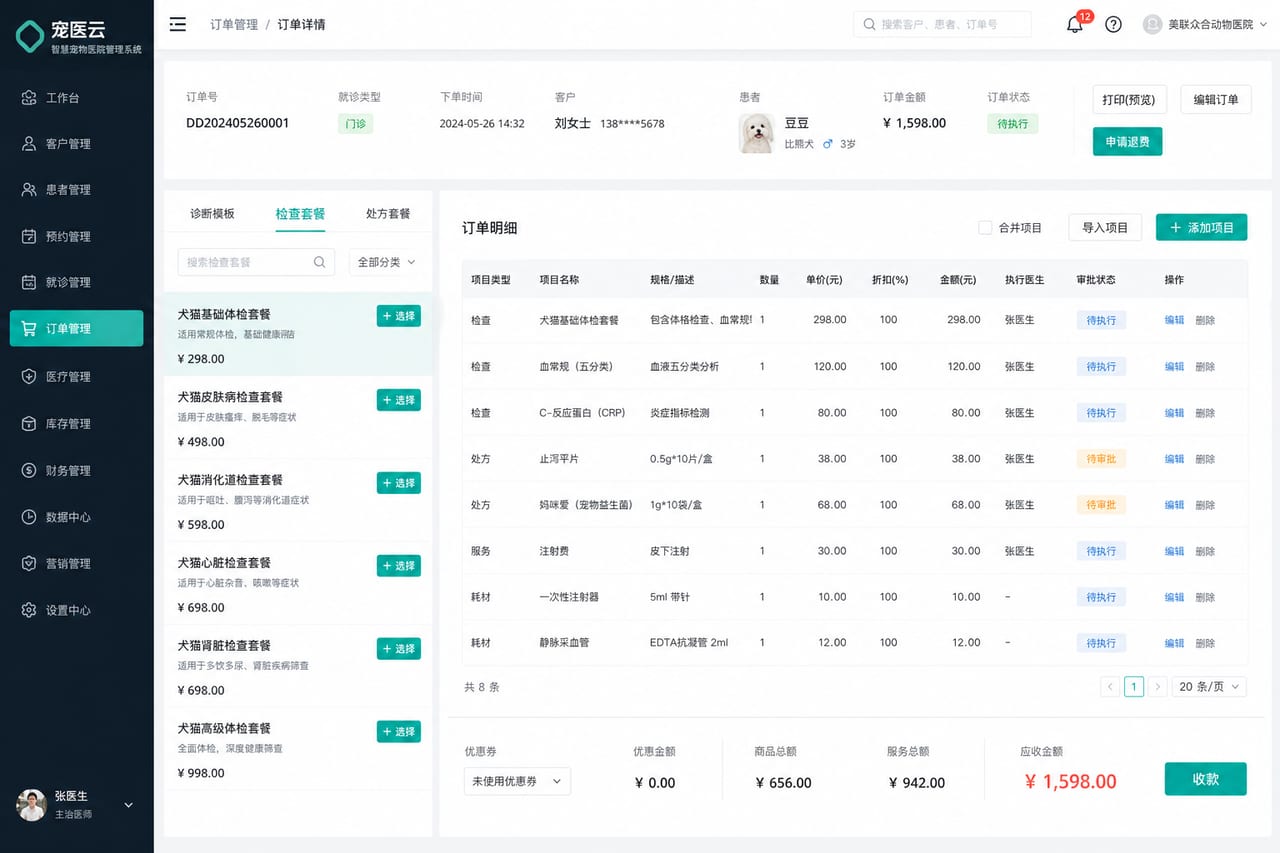The image size is (1280, 853).
Task: Edit the 一次性注射器 row
Action: coord(1174,597)
